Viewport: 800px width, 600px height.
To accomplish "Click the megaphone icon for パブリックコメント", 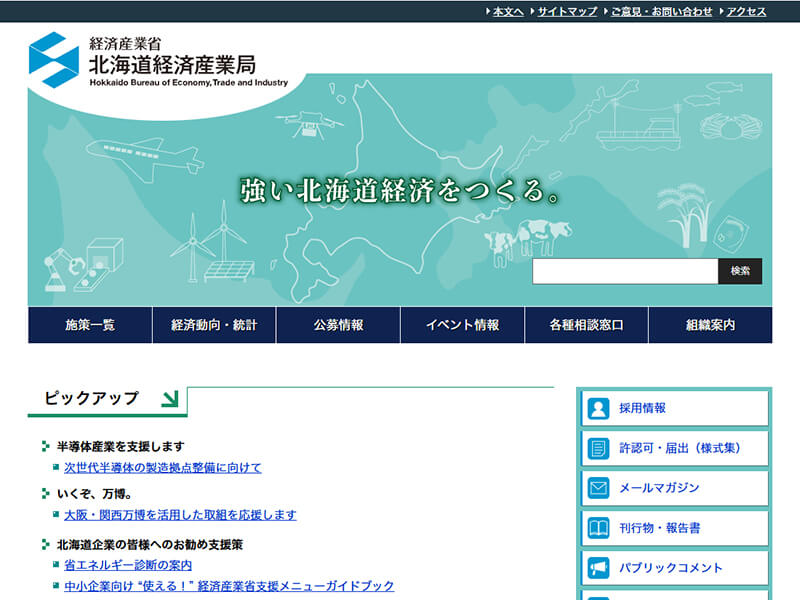I will pos(598,568).
